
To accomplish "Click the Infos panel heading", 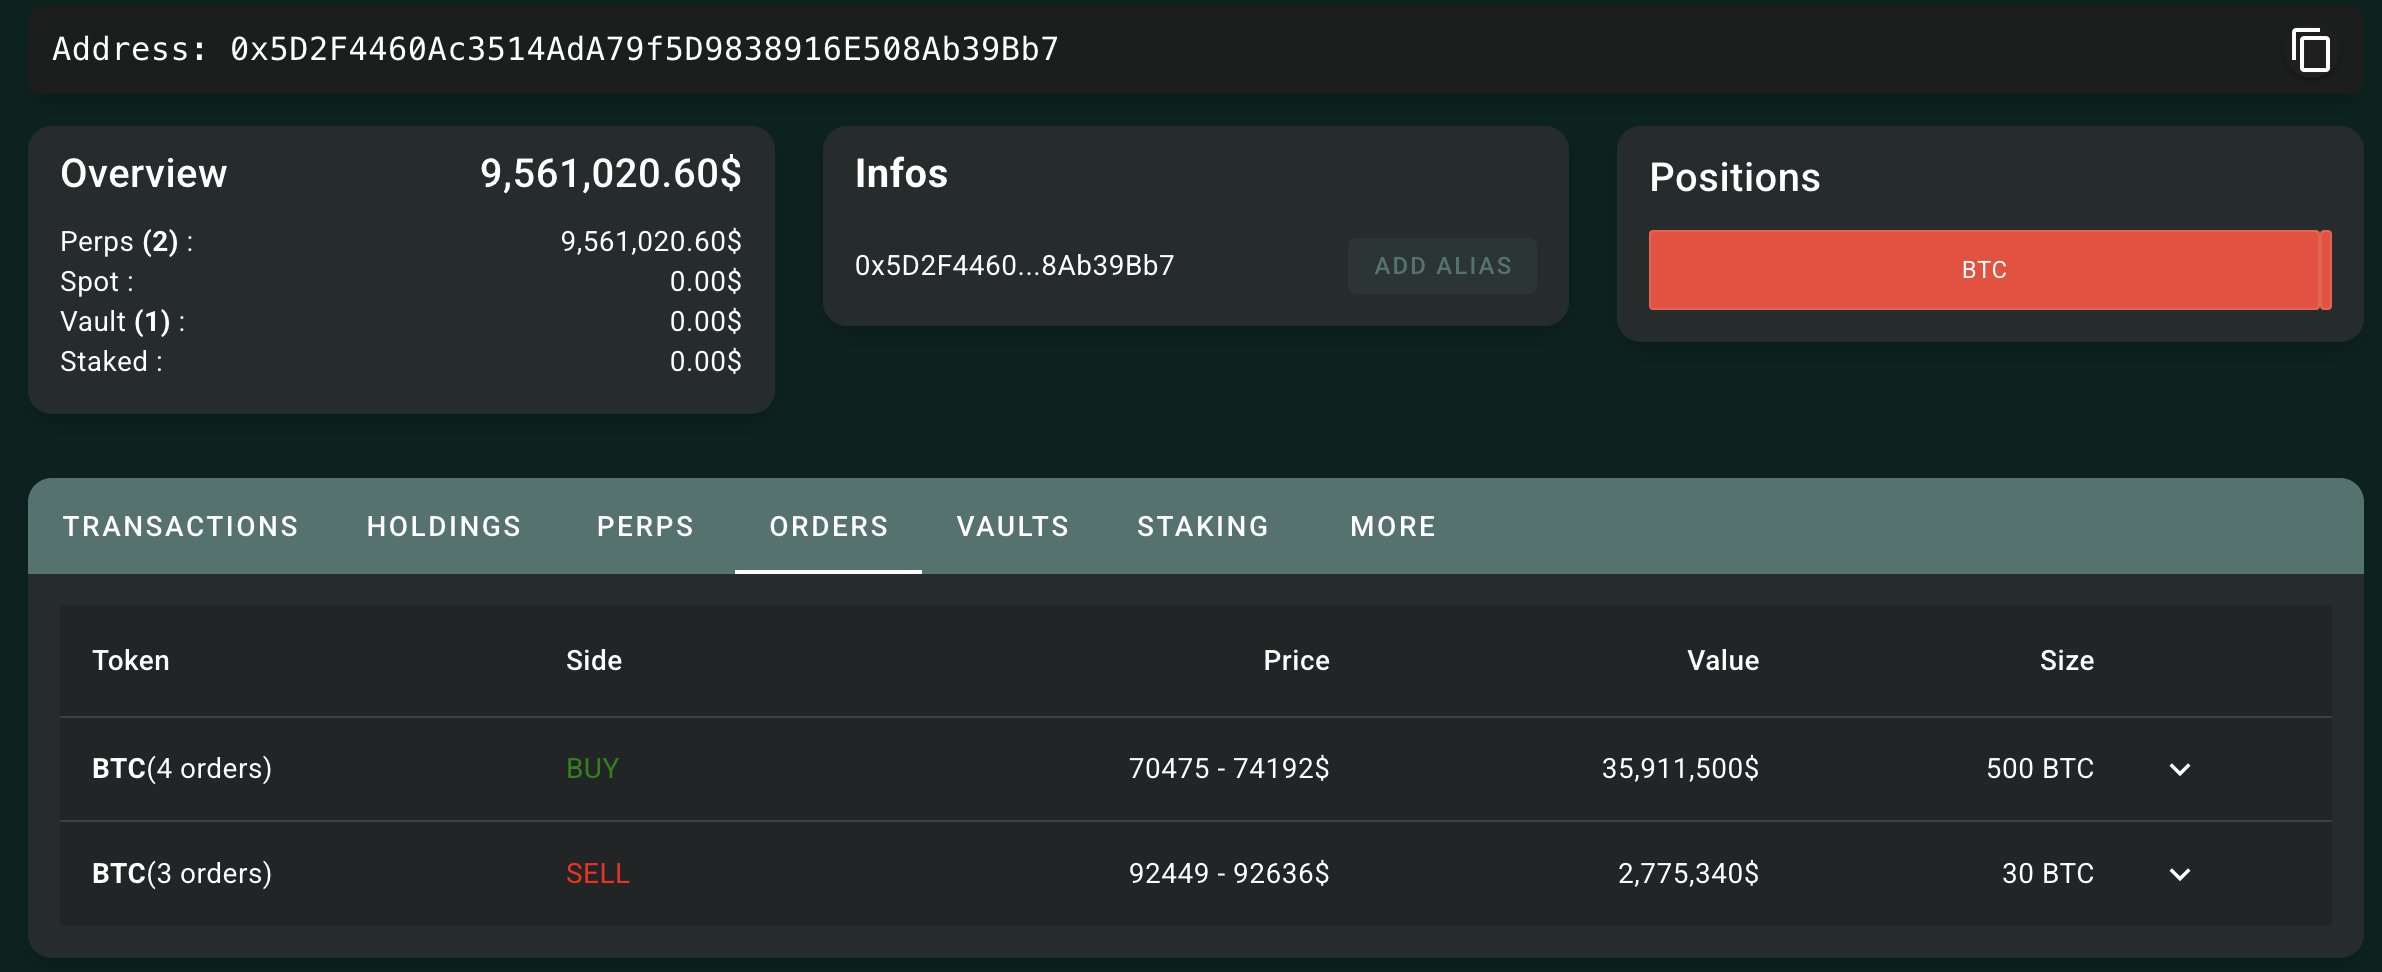I will pos(901,174).
